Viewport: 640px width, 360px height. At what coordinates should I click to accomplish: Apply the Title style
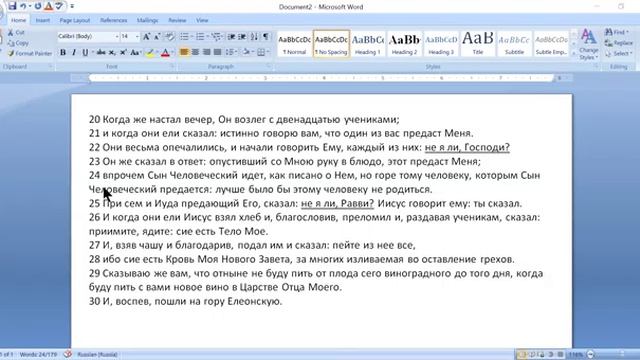478,44
